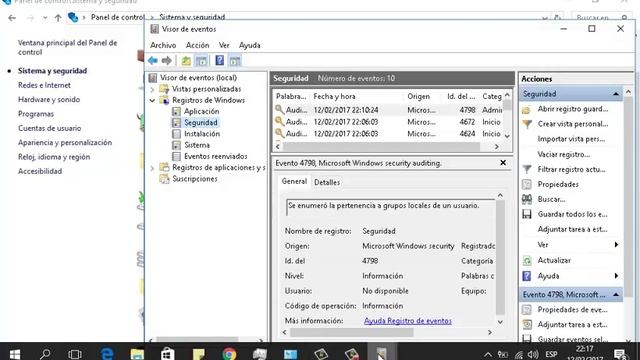Click the magnifier icon of event 4672 row

(x=279, y=121)
